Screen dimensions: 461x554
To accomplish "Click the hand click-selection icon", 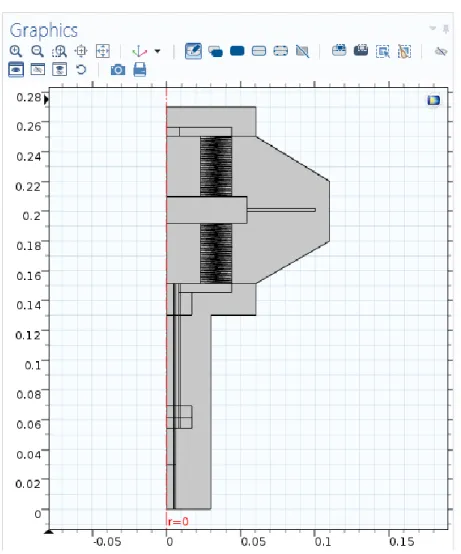I will pos(404,52).
